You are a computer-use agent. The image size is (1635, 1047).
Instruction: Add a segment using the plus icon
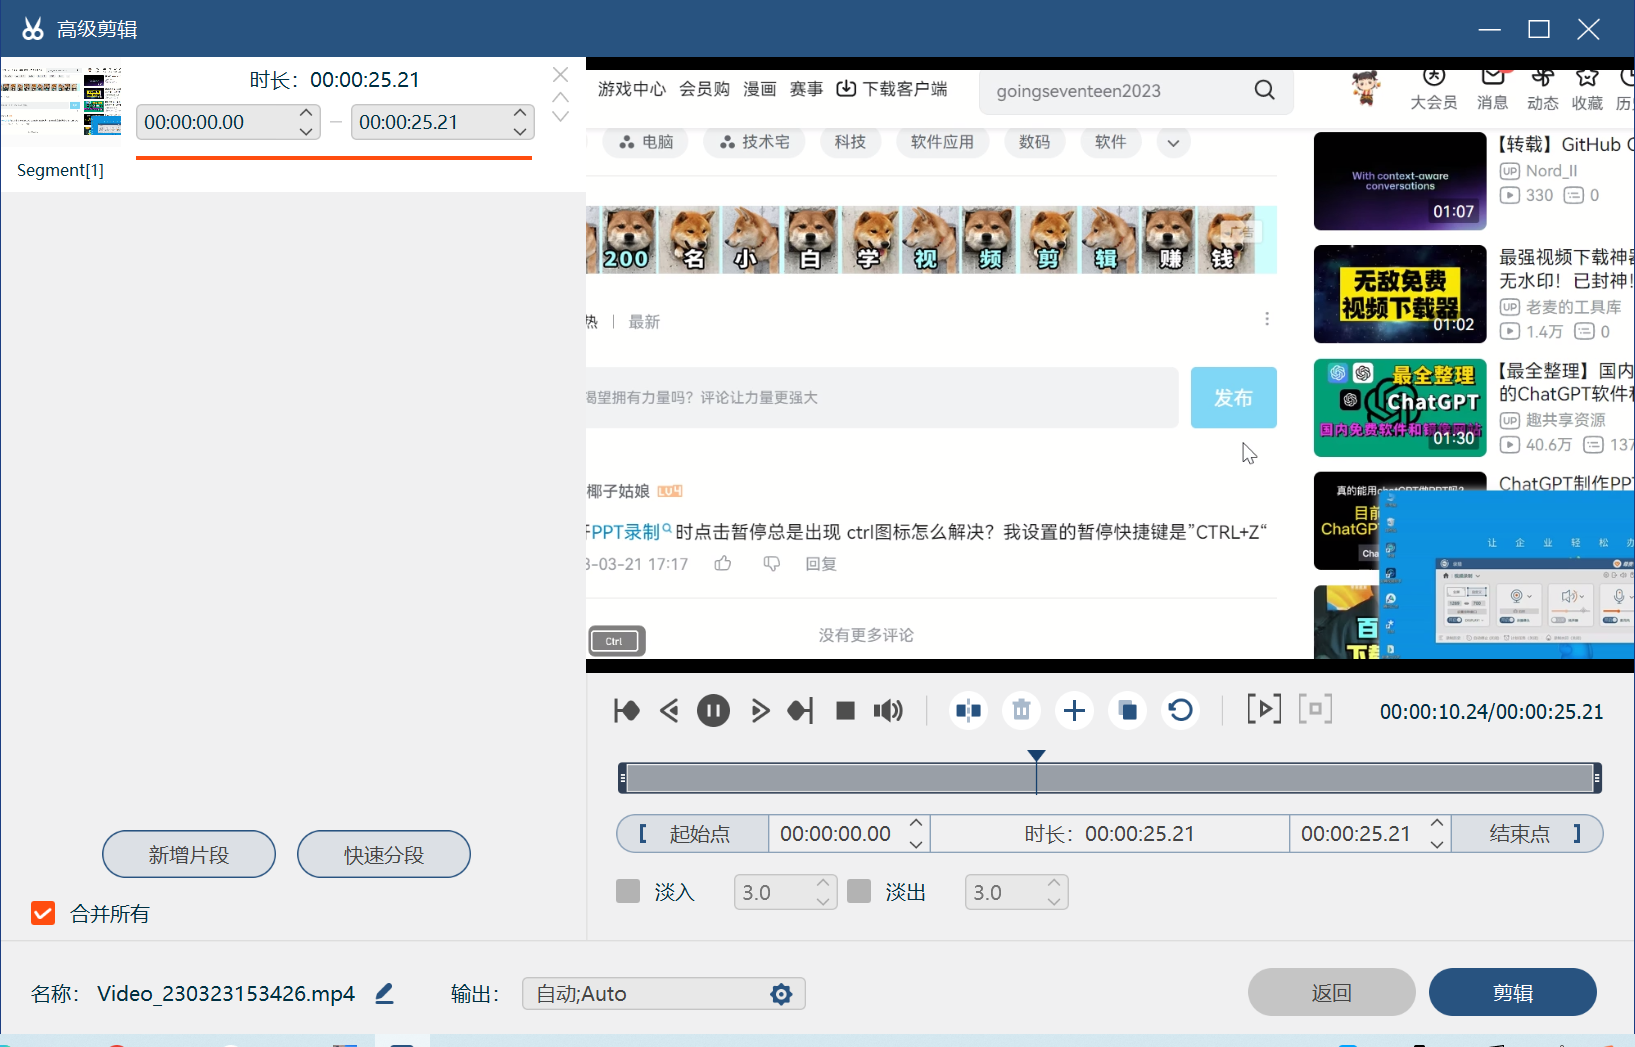1074,710
